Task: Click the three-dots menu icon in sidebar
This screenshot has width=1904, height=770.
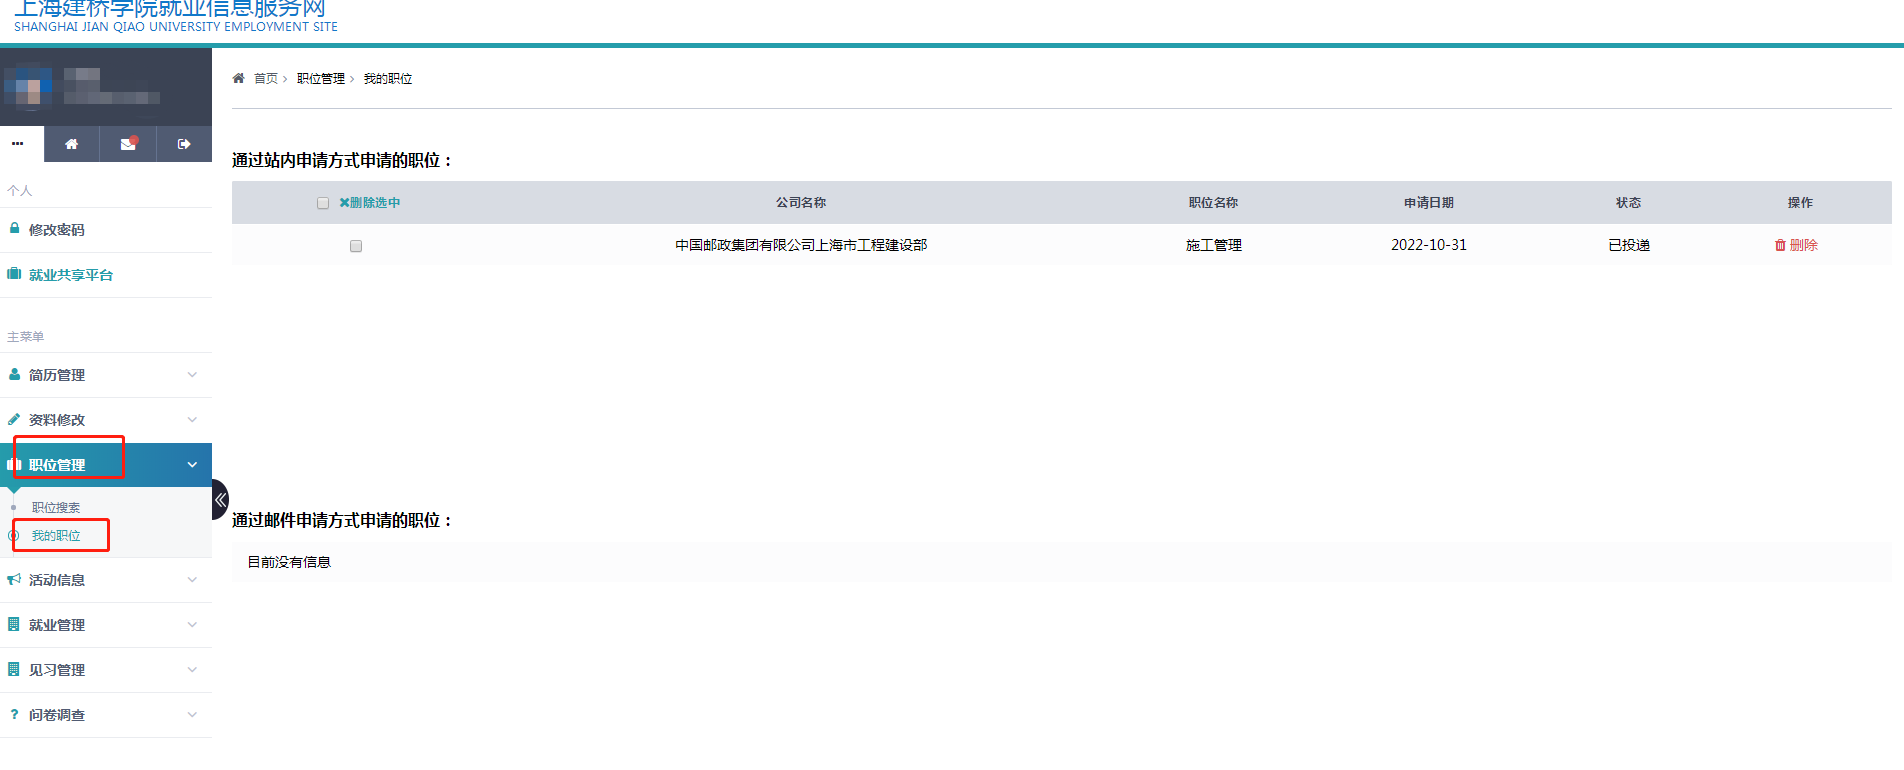Action: point(18,144)
